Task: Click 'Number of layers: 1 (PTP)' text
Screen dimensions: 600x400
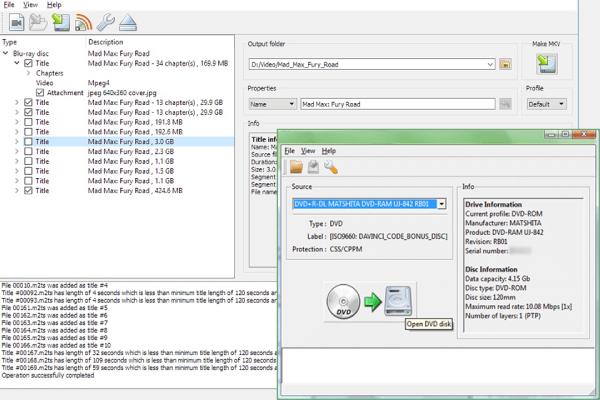Action: coord(503,316)
